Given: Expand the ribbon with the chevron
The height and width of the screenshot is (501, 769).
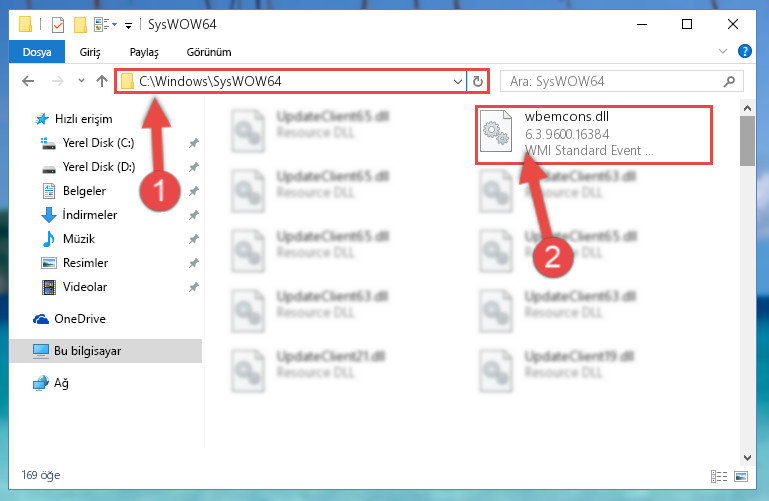Looking at the screenshot, I should pos(722,51).
